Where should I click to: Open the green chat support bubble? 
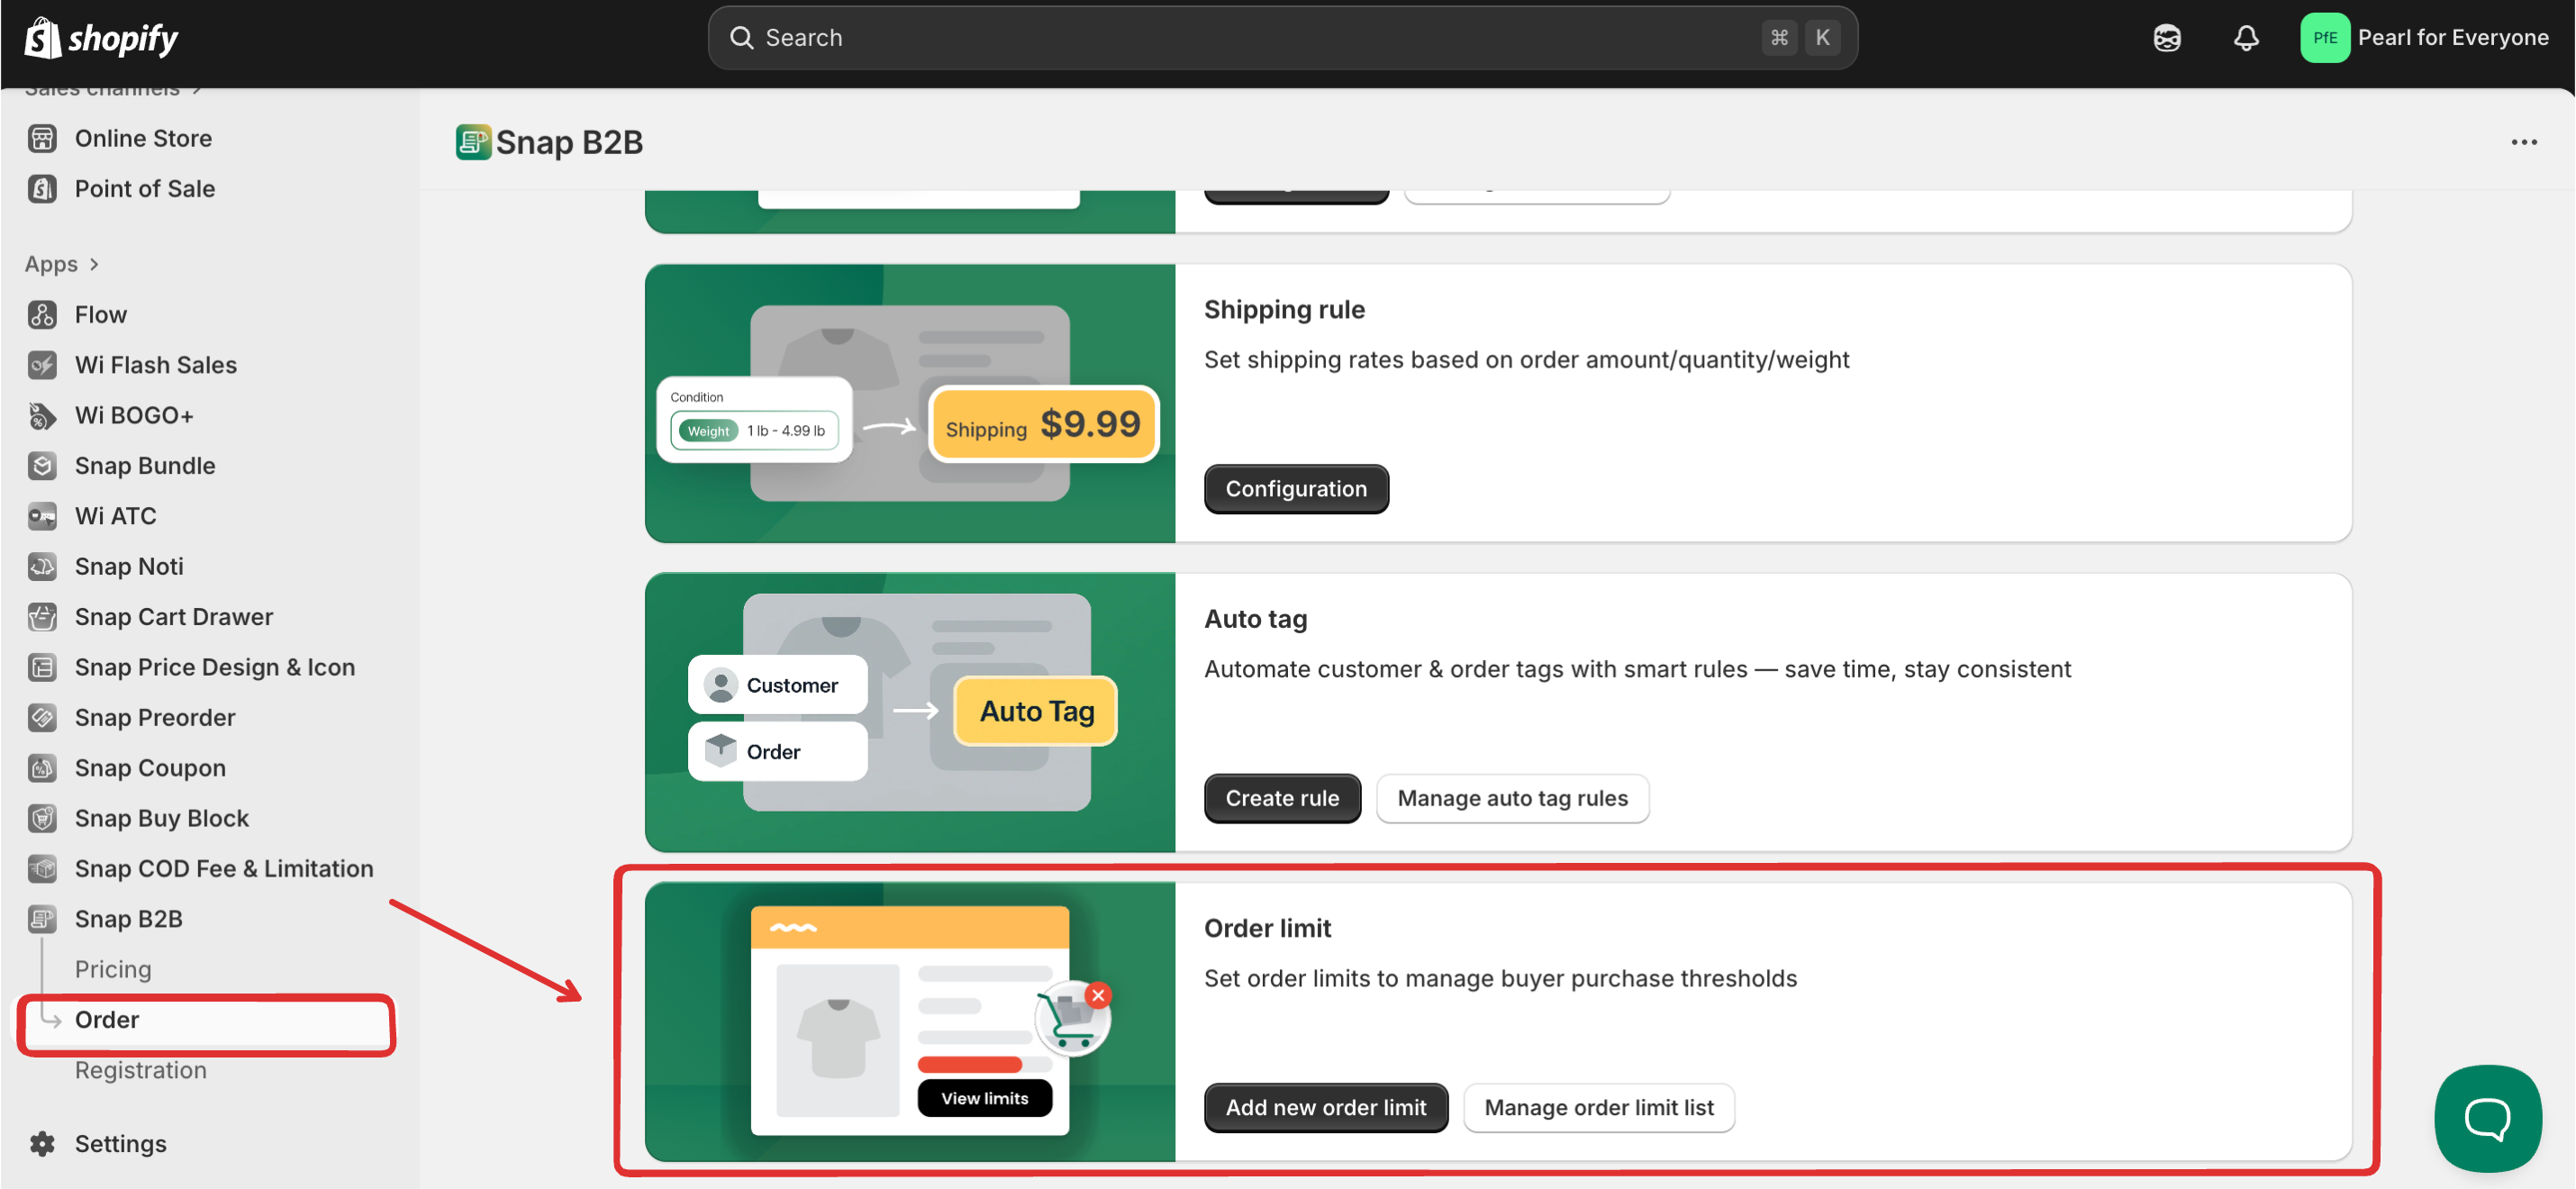point(2487,1117)
